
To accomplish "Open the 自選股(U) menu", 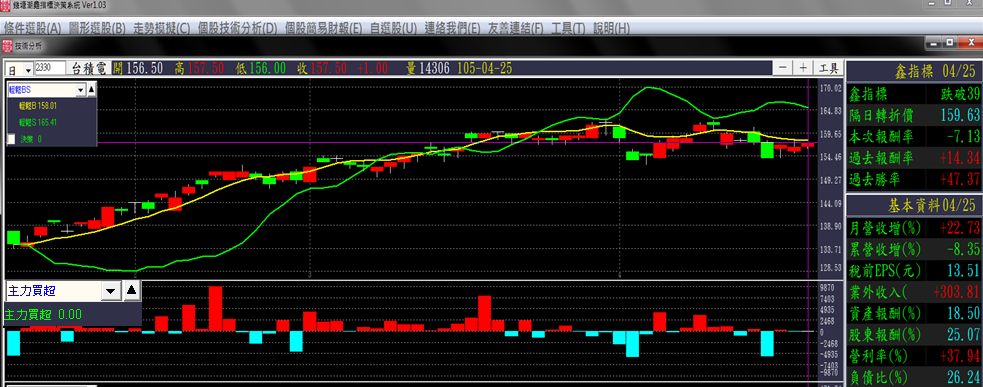I will [x=393, y=28].
